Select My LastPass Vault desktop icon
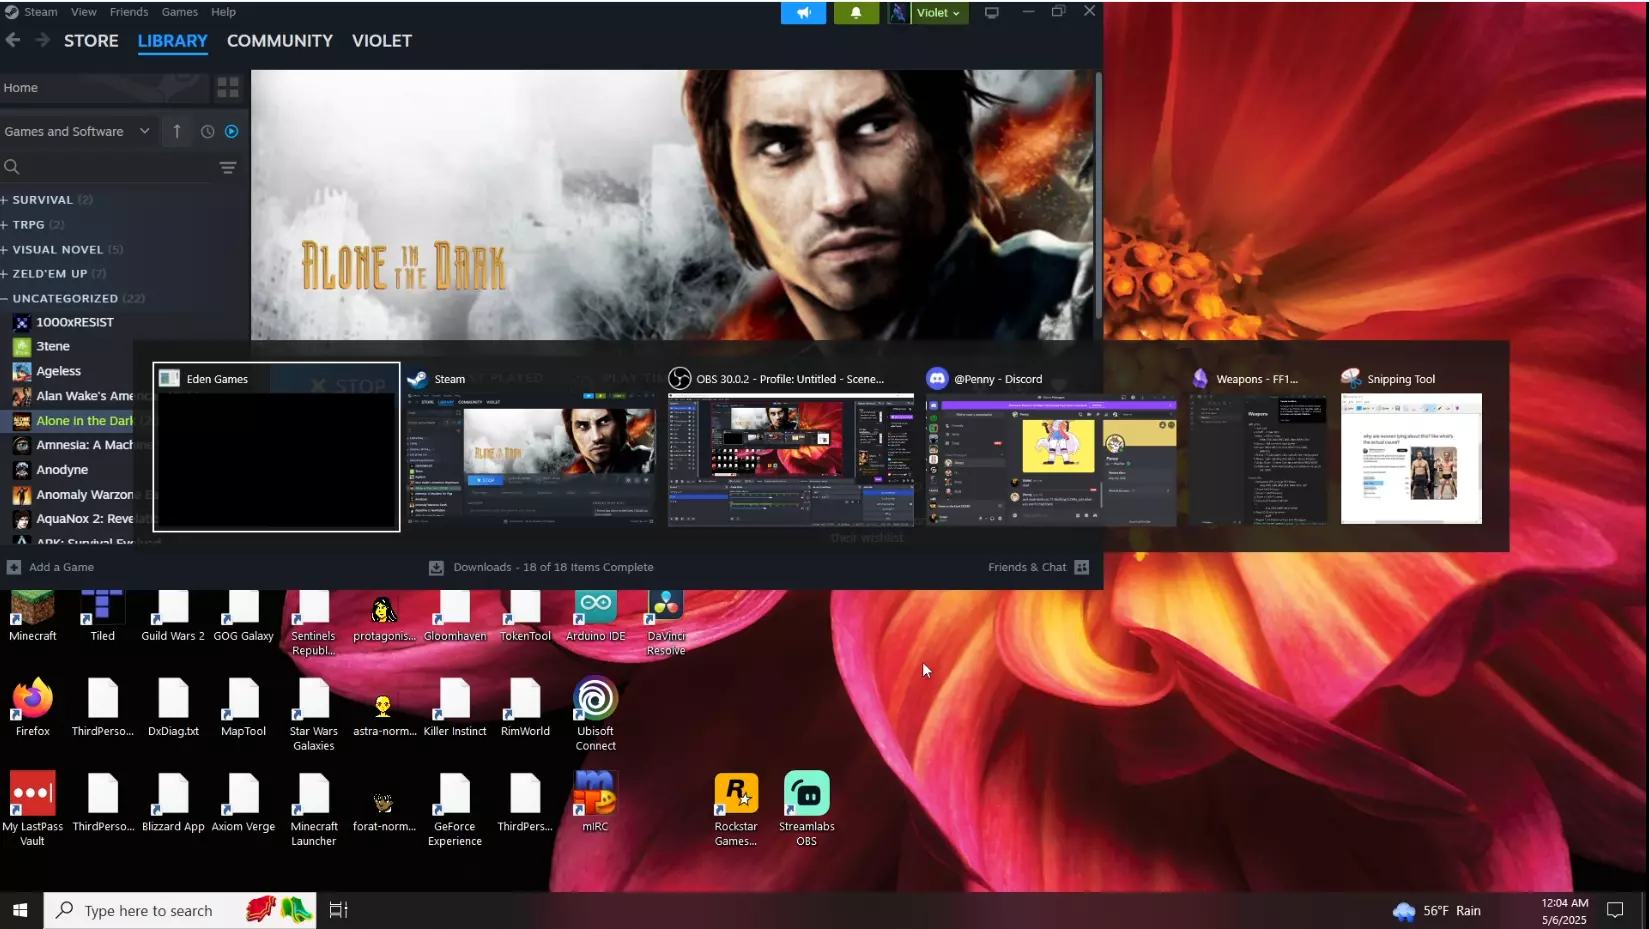Viewport: 1649px width, 929px height. pyautogui.click(x=33, y=809)
